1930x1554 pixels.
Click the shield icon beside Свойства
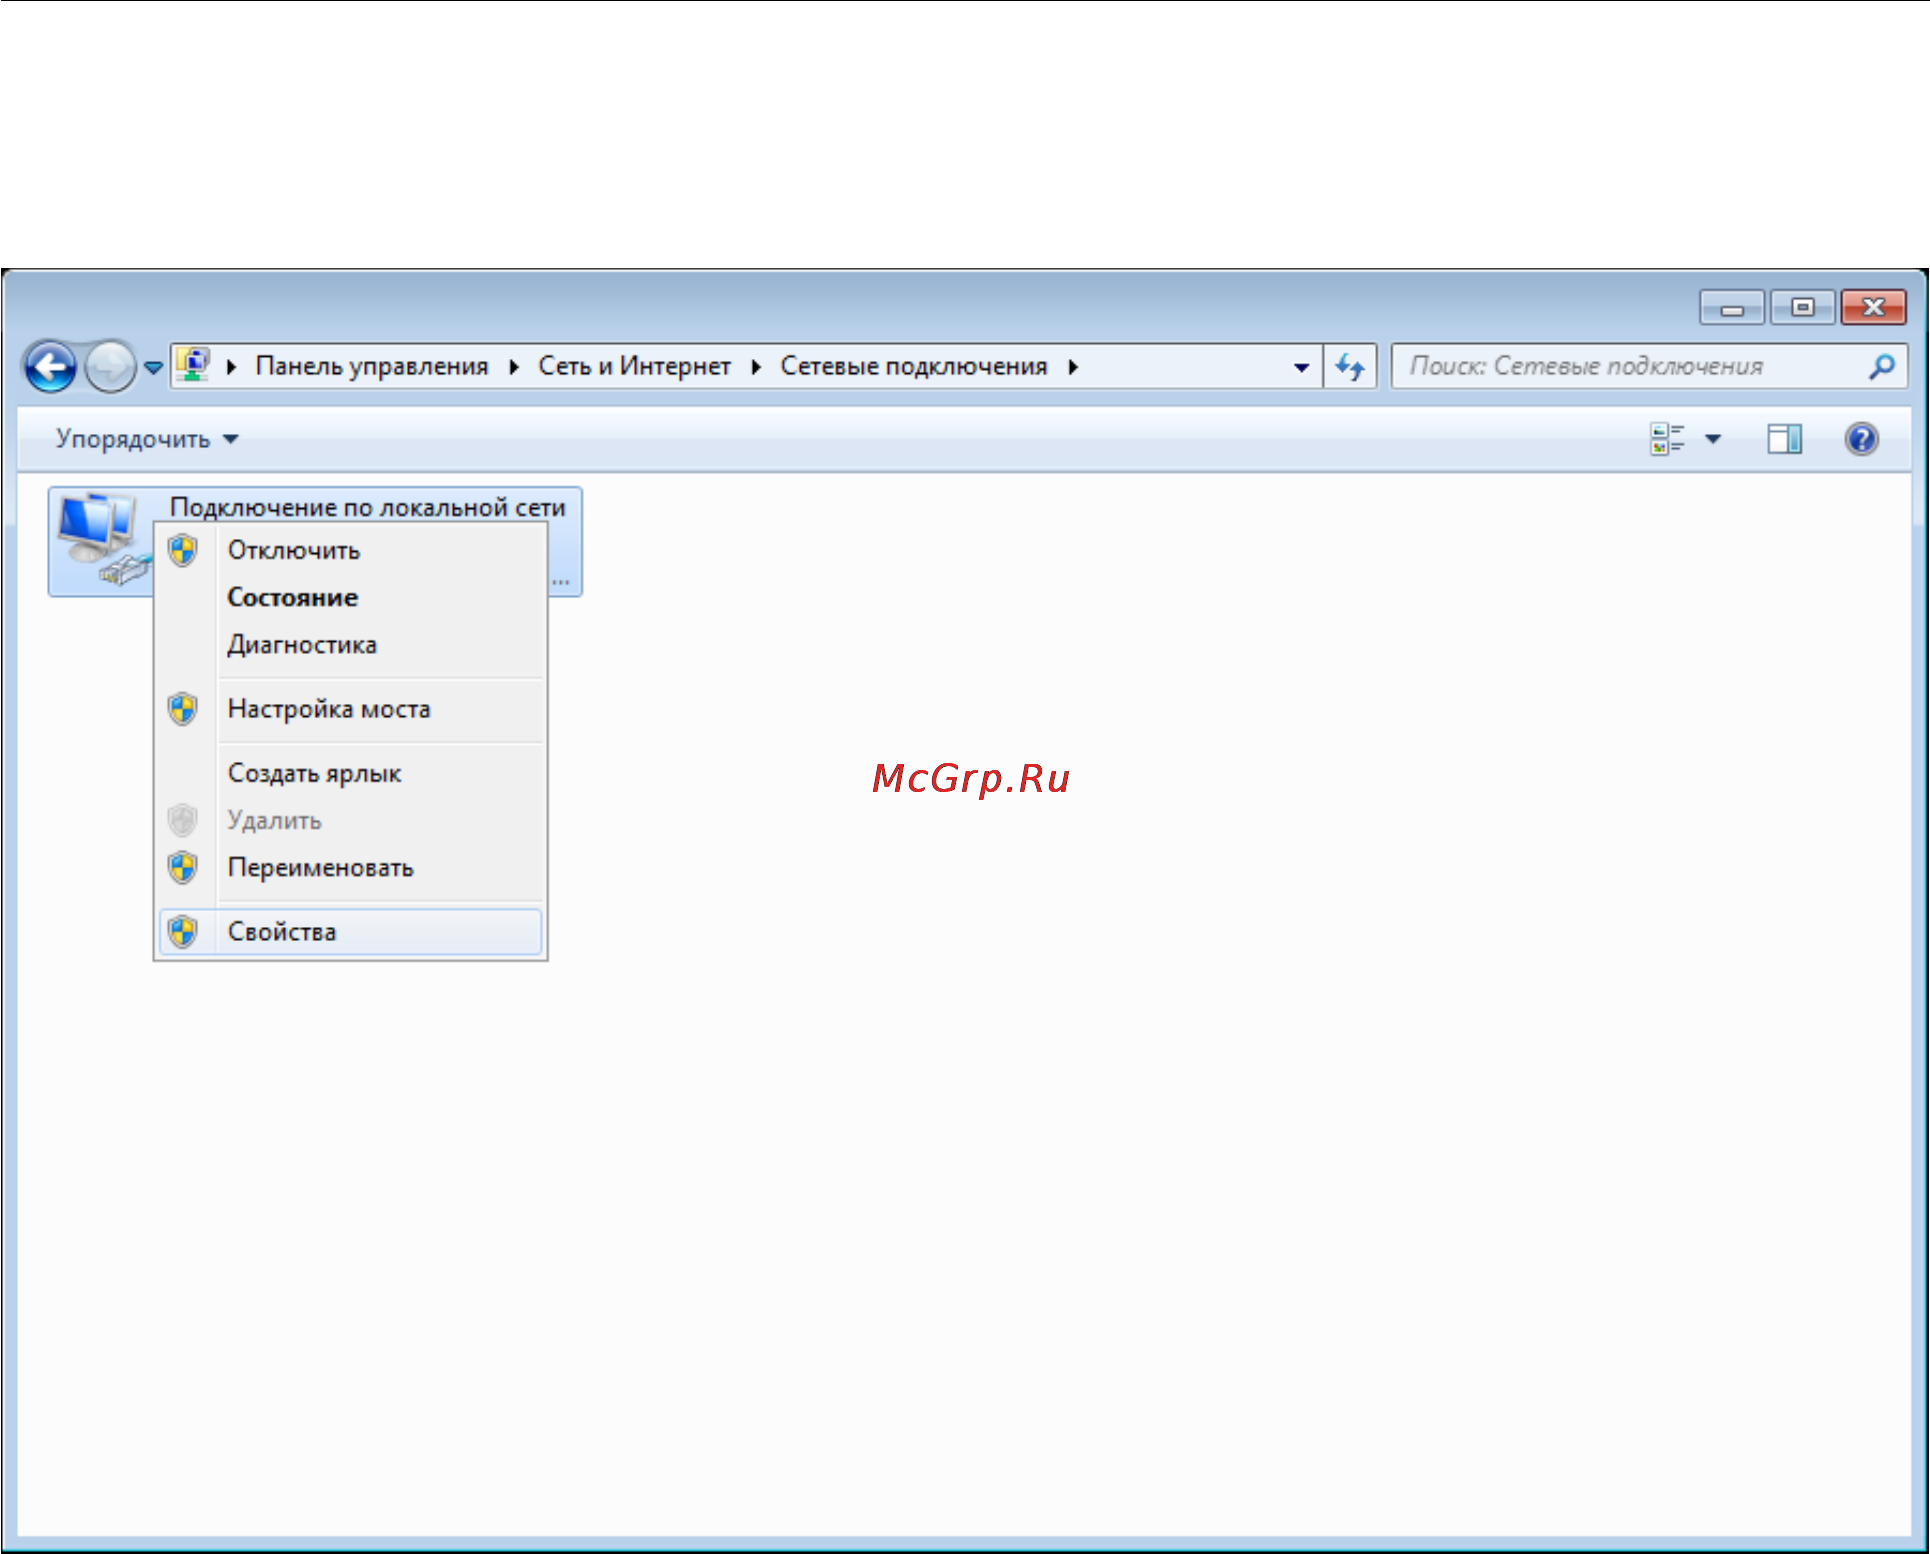(182, 931)
